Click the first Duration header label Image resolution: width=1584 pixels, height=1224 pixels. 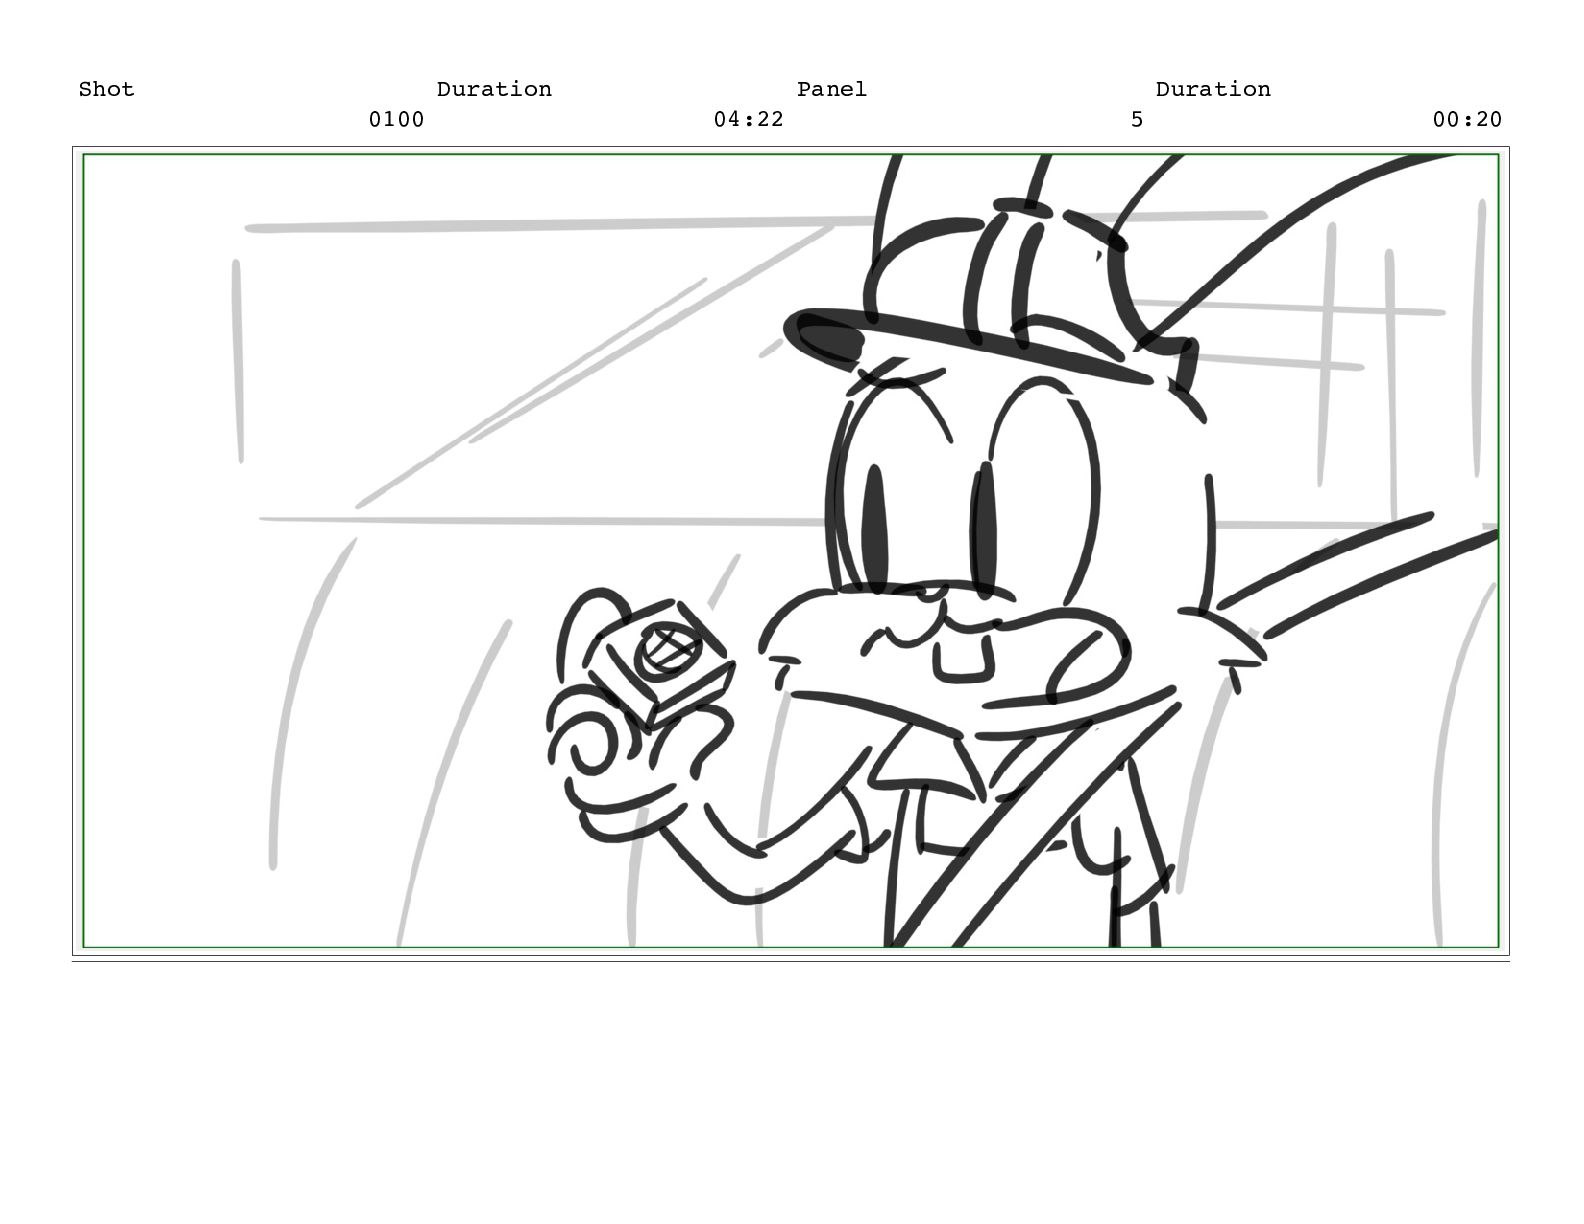[494, 89]
